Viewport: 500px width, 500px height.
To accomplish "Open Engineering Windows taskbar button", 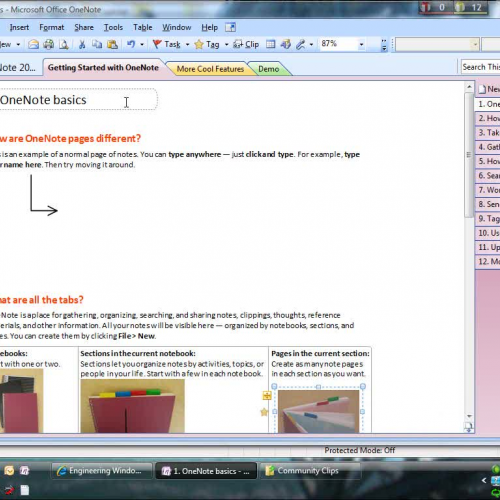I will 101,471.
